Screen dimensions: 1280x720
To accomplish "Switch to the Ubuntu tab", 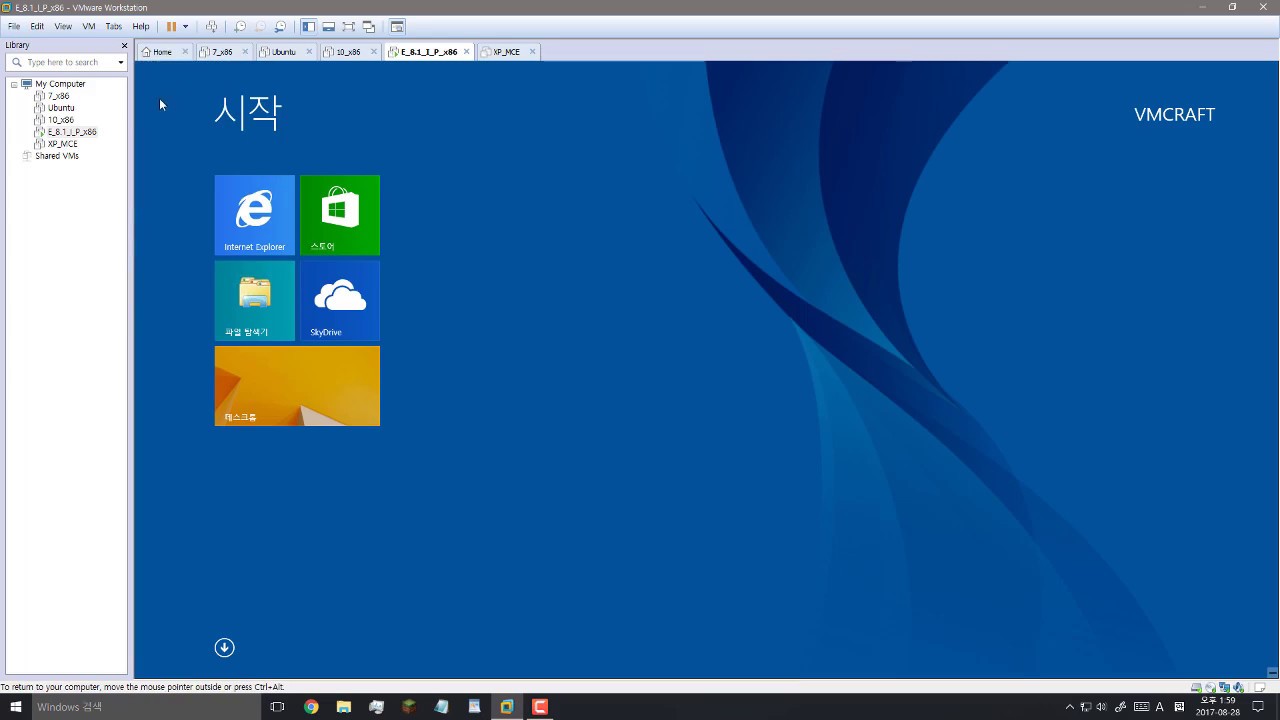I will pyautogui.click(x=284, y=52).
